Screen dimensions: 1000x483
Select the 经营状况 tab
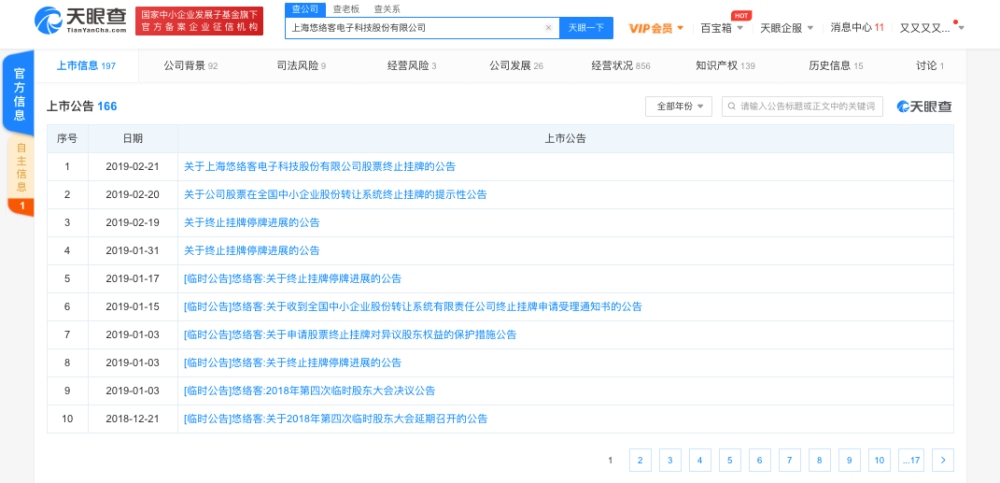click(x=621, y=66)
